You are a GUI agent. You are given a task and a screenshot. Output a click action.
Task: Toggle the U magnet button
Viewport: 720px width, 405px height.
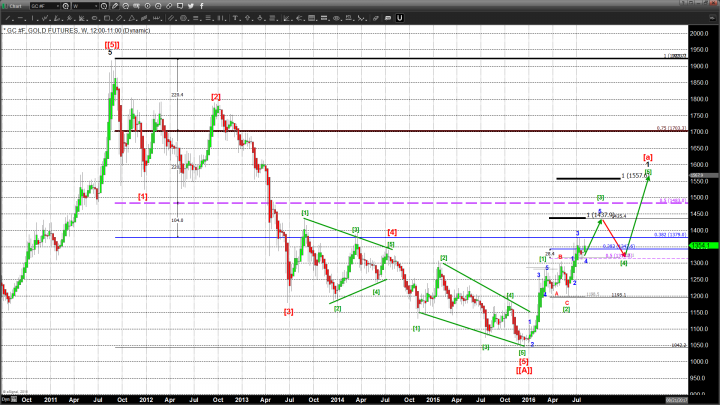pos(401,18)
